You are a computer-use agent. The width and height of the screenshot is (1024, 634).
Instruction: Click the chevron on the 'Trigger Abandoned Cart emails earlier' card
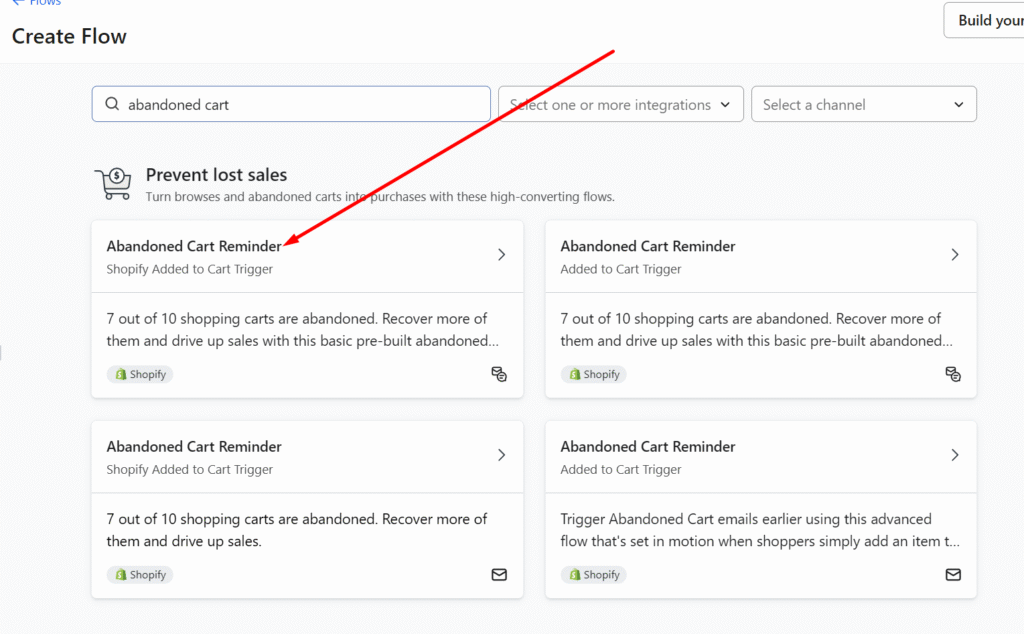pyautogui.click(x=955, y=455)
